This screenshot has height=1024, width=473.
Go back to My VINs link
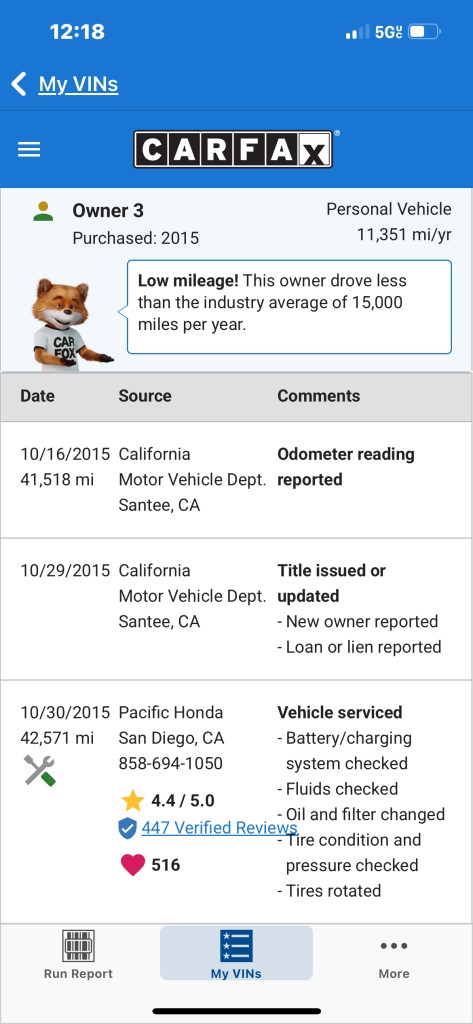coord(78,84)
